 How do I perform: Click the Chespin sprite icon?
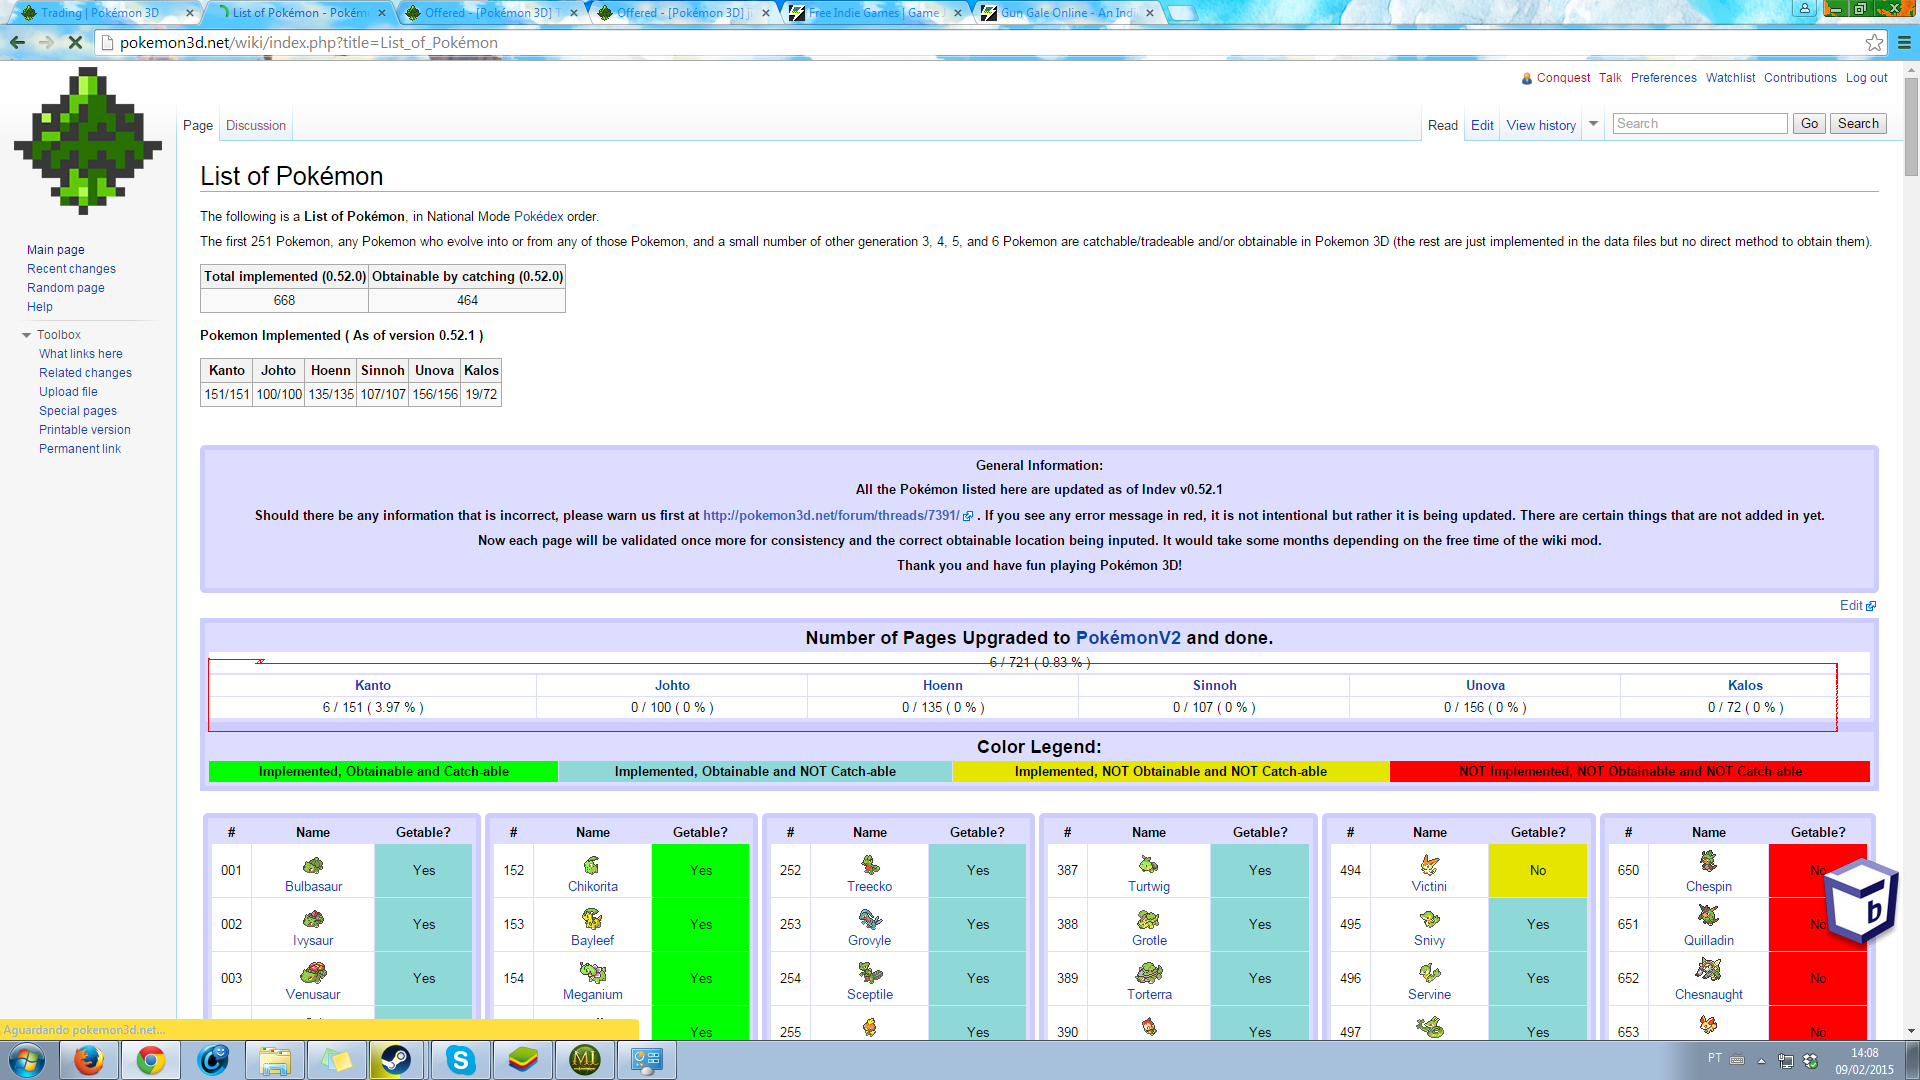1708,861
